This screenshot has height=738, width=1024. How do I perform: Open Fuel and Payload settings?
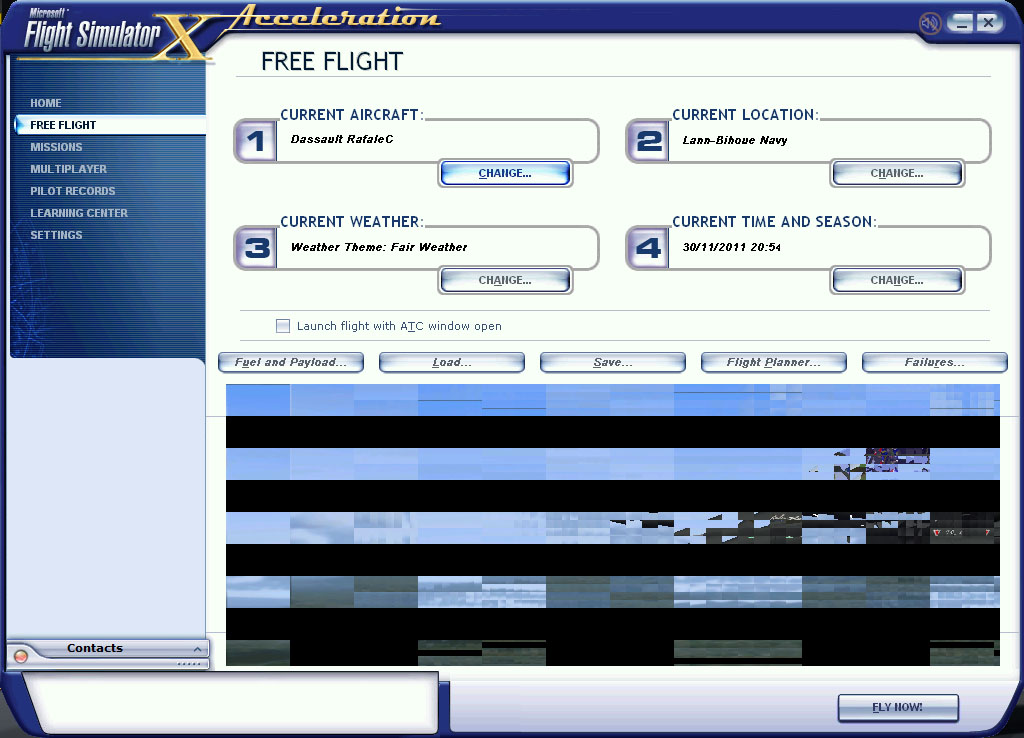tap(291, 362)
